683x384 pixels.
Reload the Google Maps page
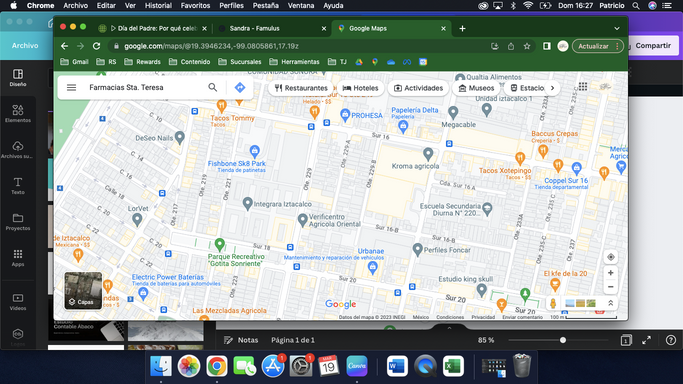click(97, 46)
